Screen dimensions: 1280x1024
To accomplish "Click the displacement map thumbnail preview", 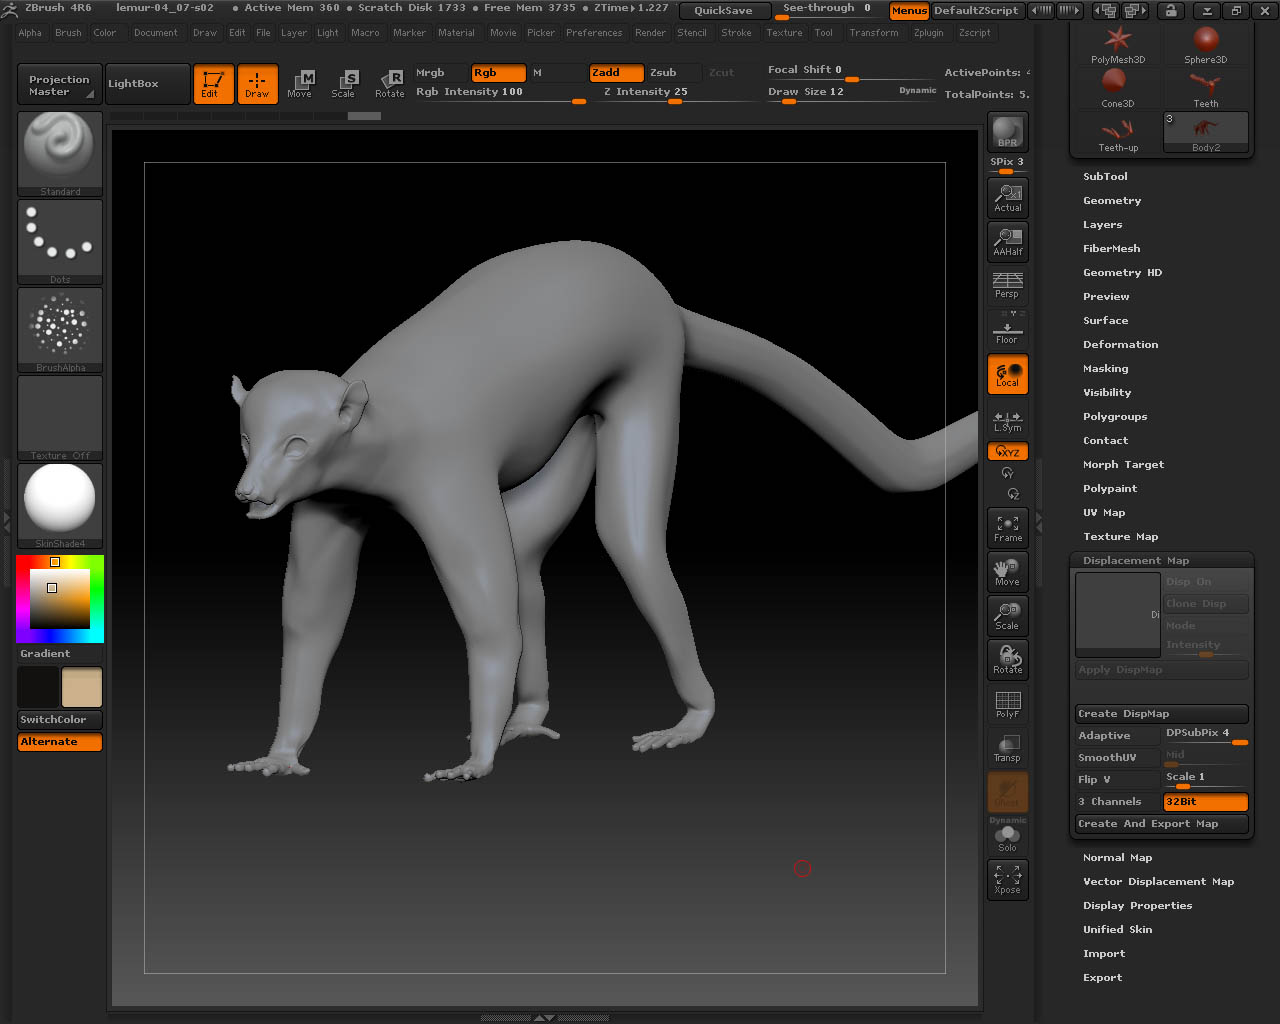I will (1118, 614).
